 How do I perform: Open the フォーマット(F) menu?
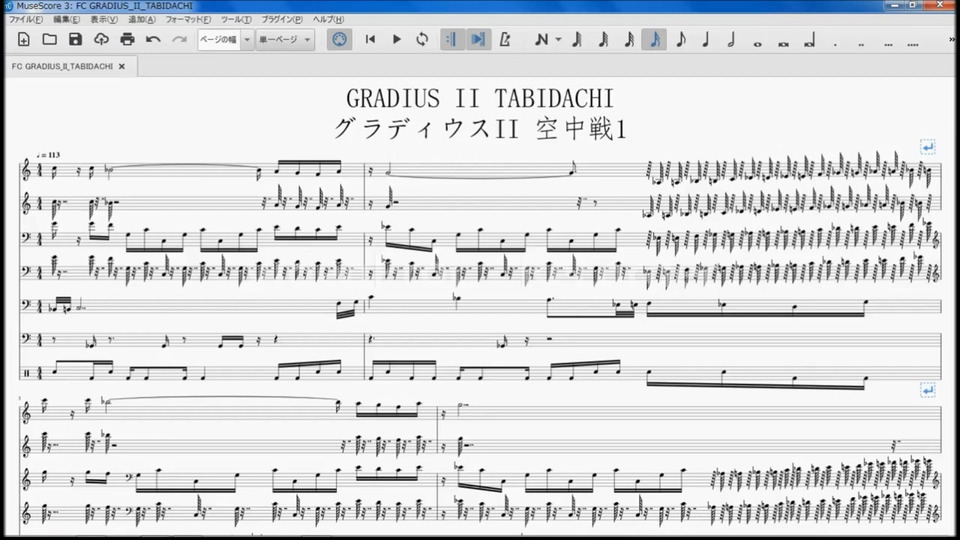(188, 20)
